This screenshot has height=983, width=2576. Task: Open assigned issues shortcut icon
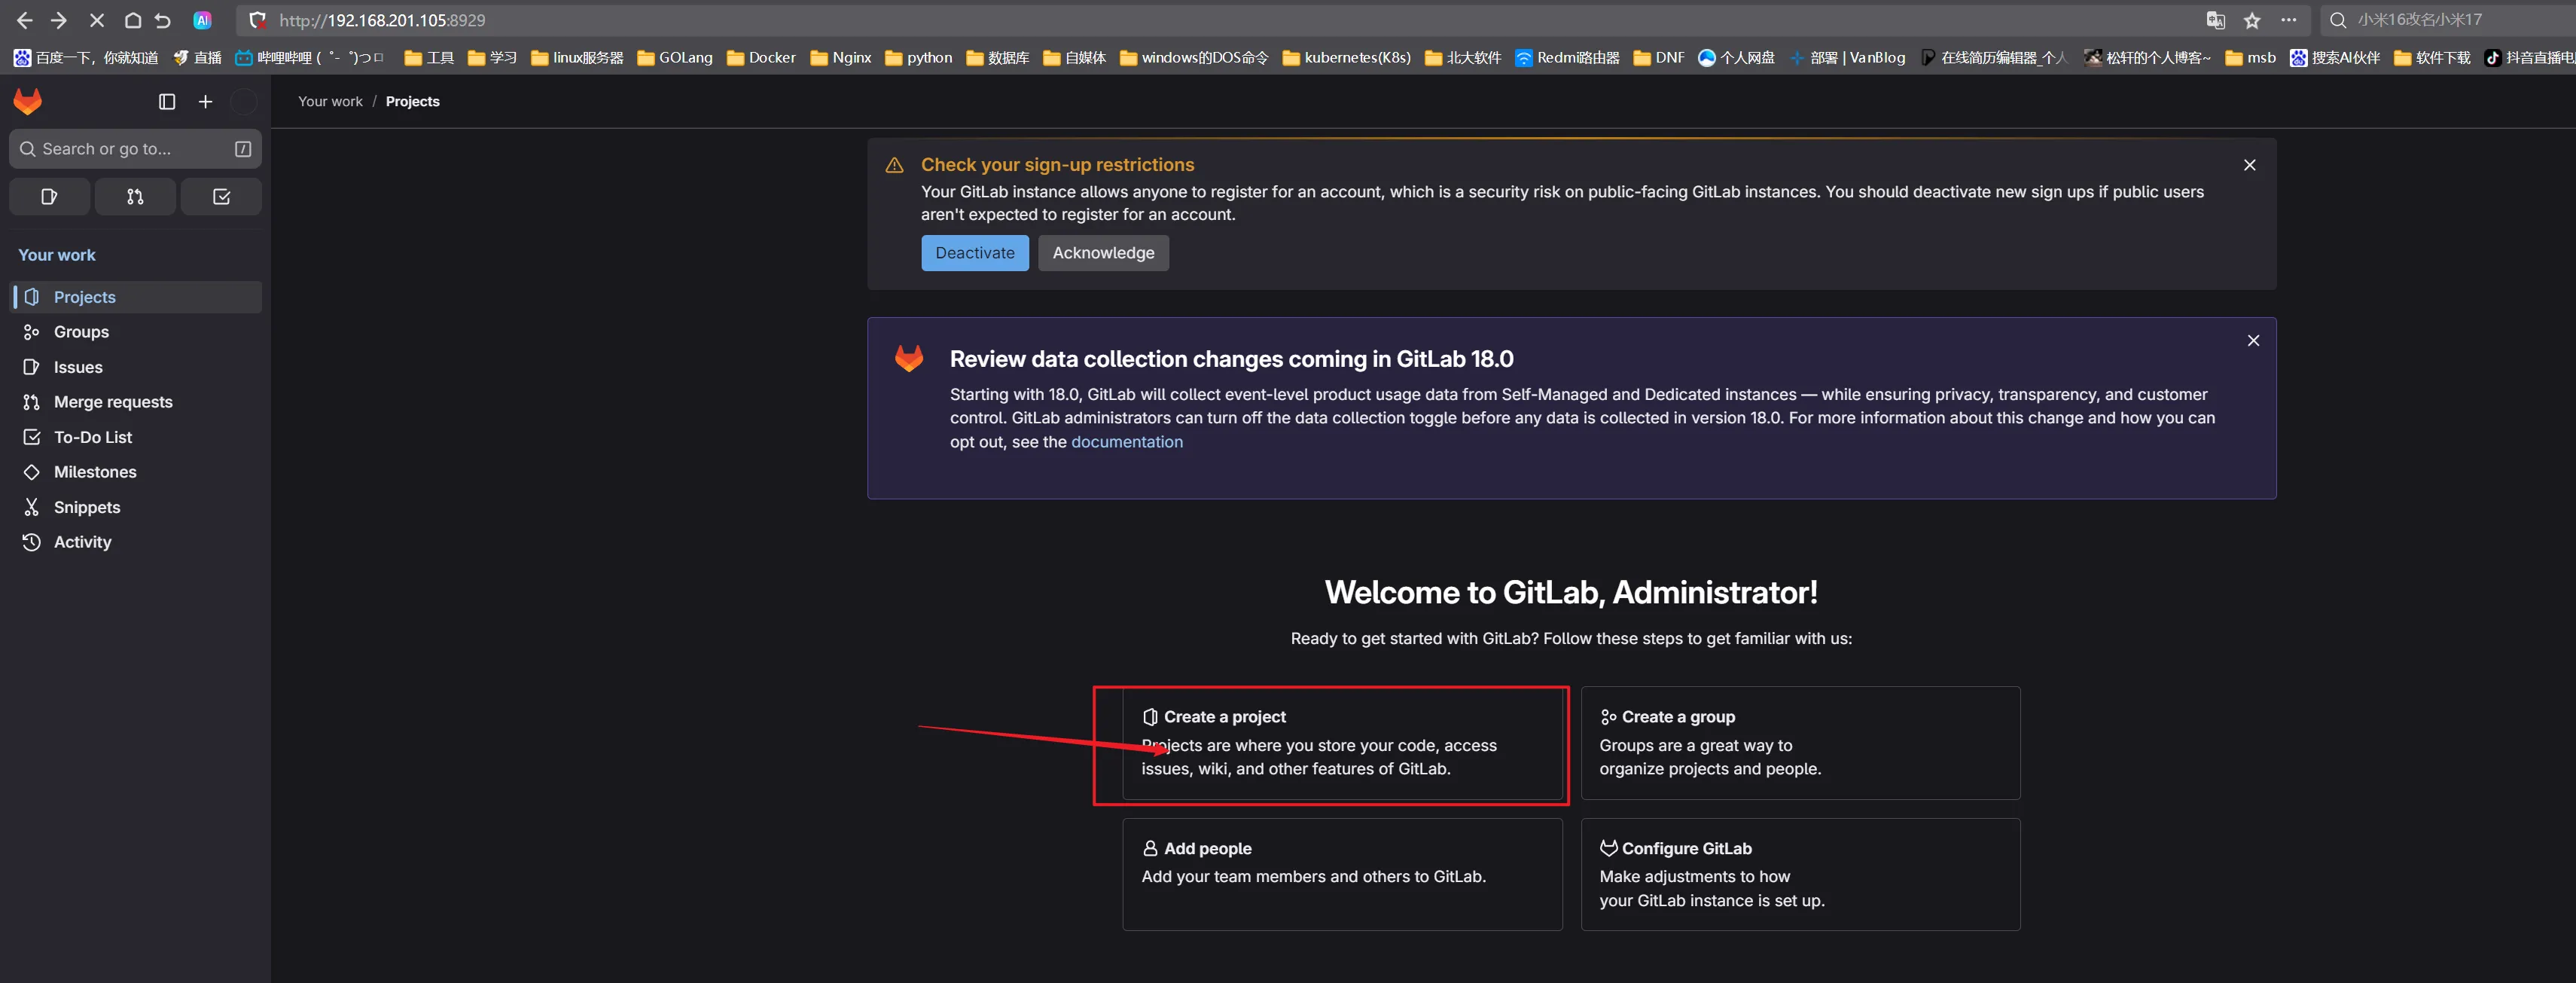pyautogui.click(x=49, y=196)
